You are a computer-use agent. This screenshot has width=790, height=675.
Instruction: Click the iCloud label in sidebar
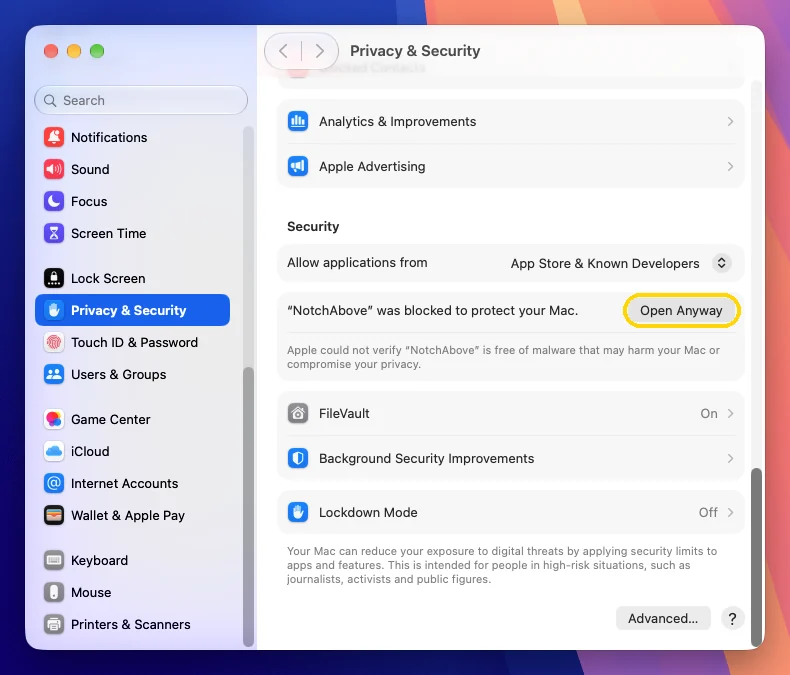coord(90,451)
